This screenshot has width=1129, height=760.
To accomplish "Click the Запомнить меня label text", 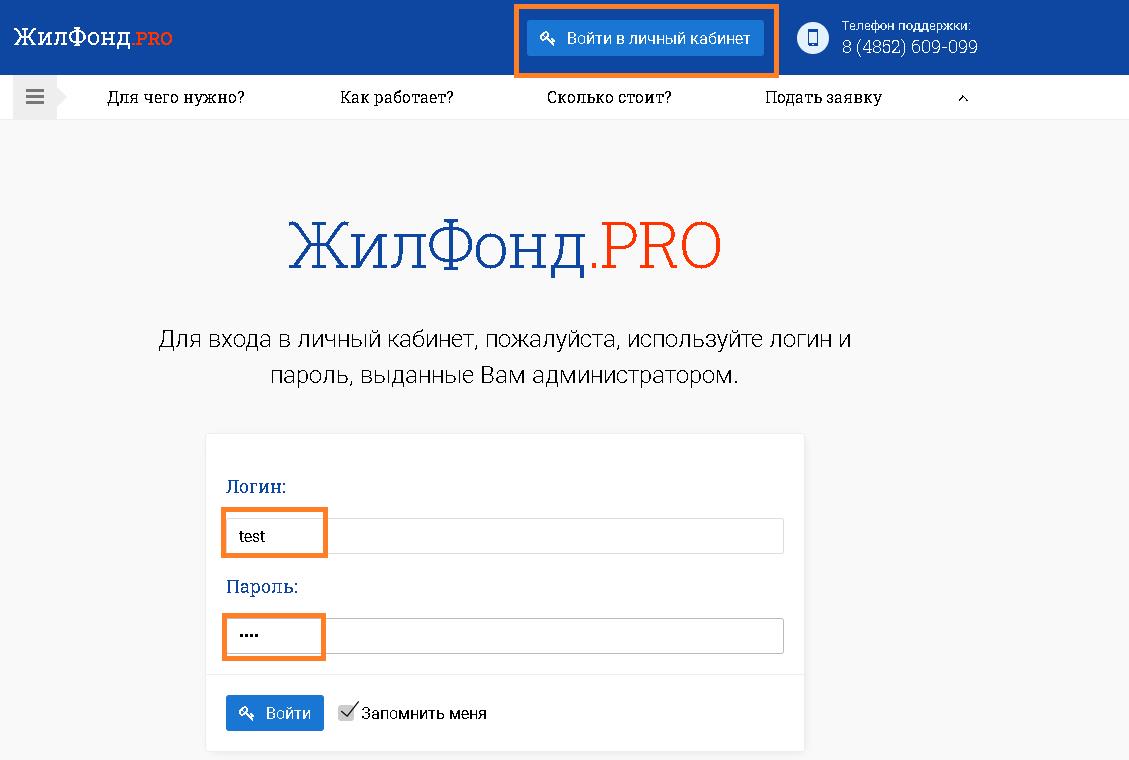I will pos(424,714).
